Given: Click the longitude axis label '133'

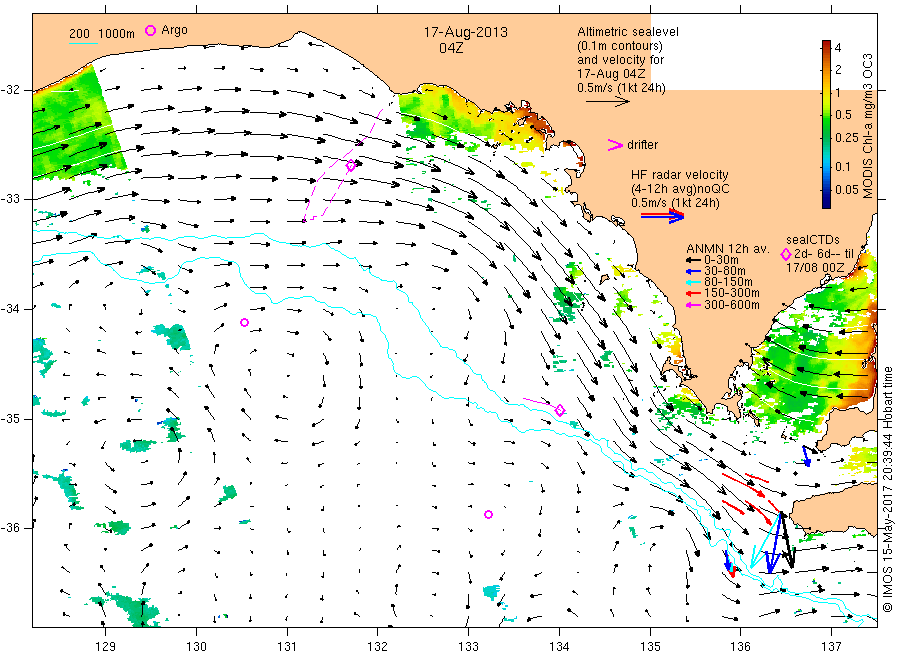Looking at the screenshot, I should coord(468,647).
